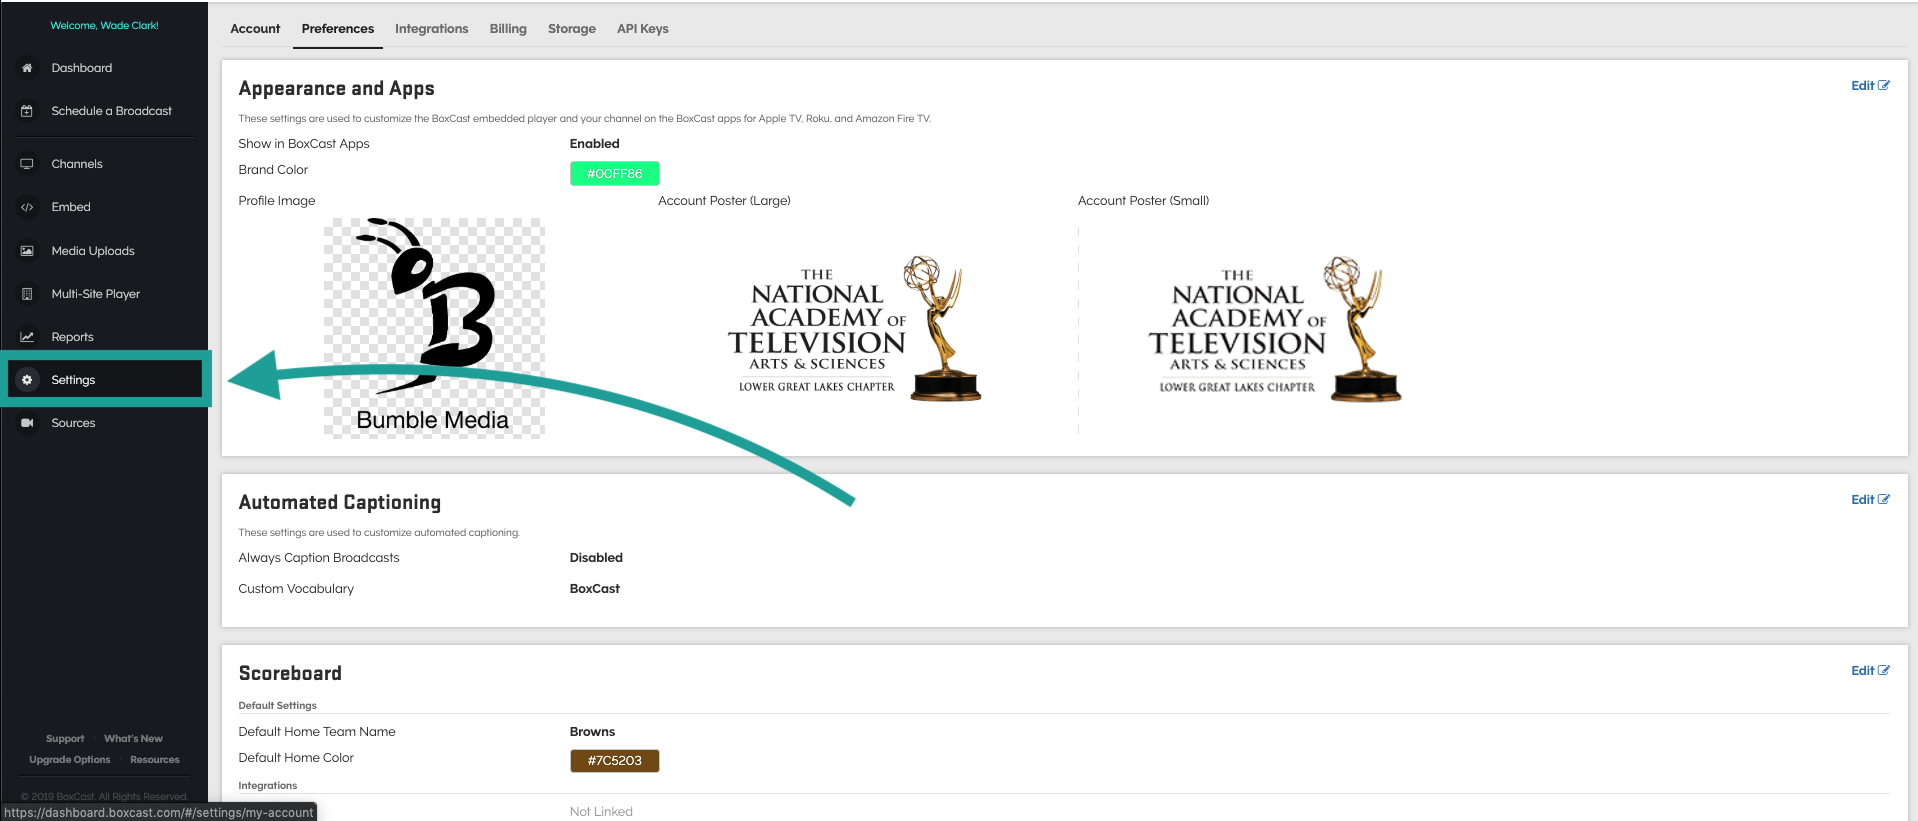Click the Sources camera icon
This screenshot has width=1918, height=821.
point(27,423)
